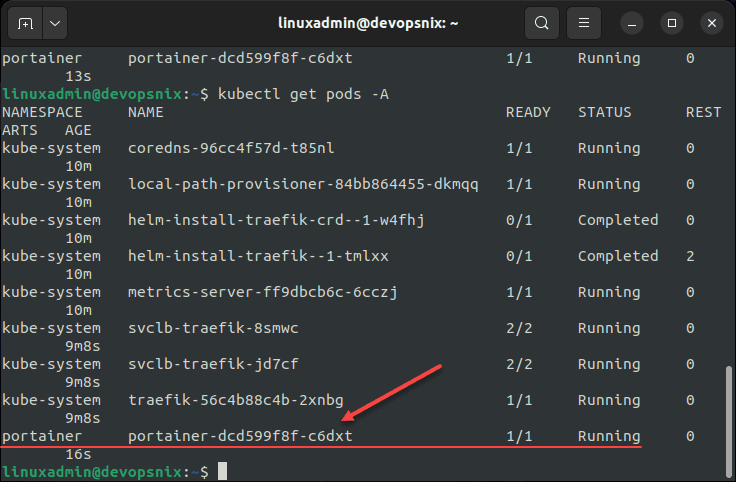
Task: Select underlined pod portainer-dcd599f8f-c6dxt in last row
Action: pos(240,436)
